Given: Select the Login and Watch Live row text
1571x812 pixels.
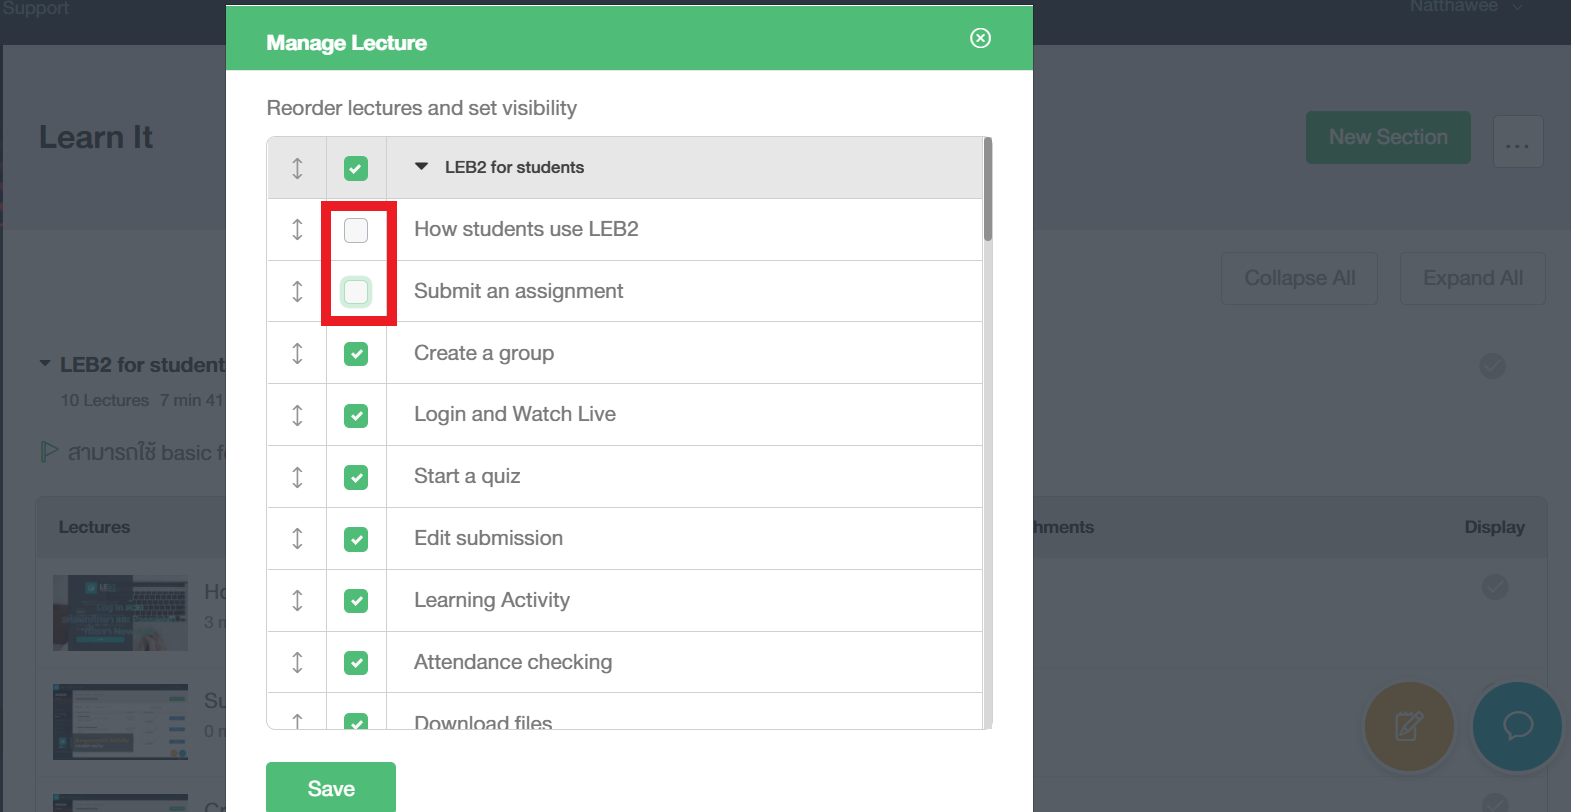Looking at the screenshot, I should tap(515, 414).
